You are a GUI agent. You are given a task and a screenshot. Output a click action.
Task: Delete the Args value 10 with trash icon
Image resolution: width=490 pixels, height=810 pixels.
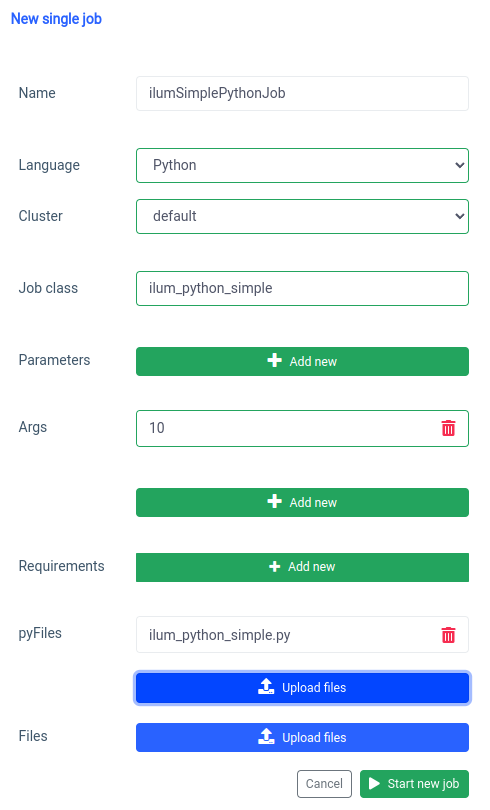[448, 428]
